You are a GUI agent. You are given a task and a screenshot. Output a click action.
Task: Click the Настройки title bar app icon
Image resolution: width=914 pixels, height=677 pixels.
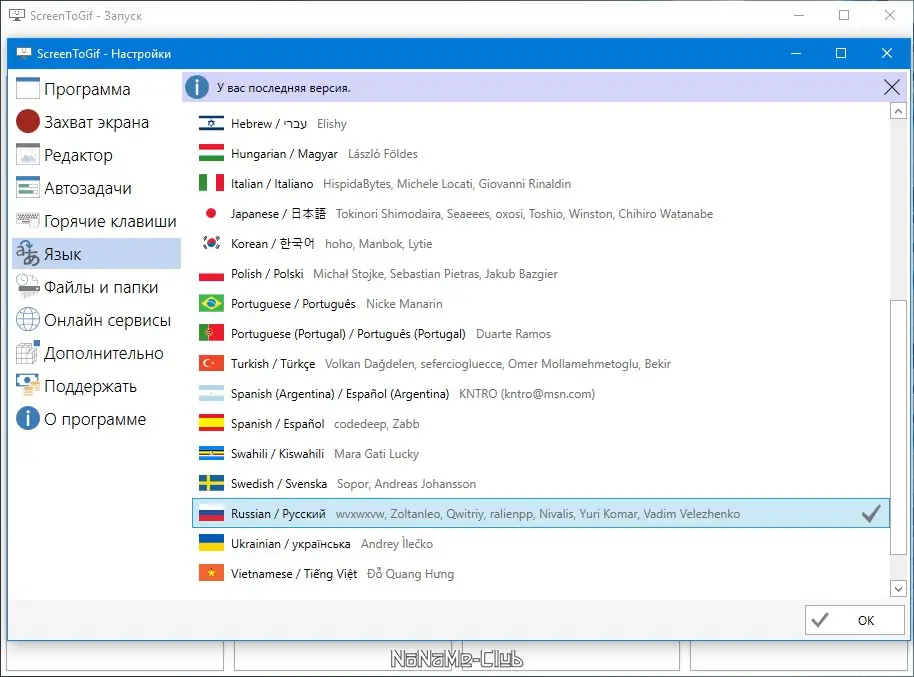(x=23, y=54)
